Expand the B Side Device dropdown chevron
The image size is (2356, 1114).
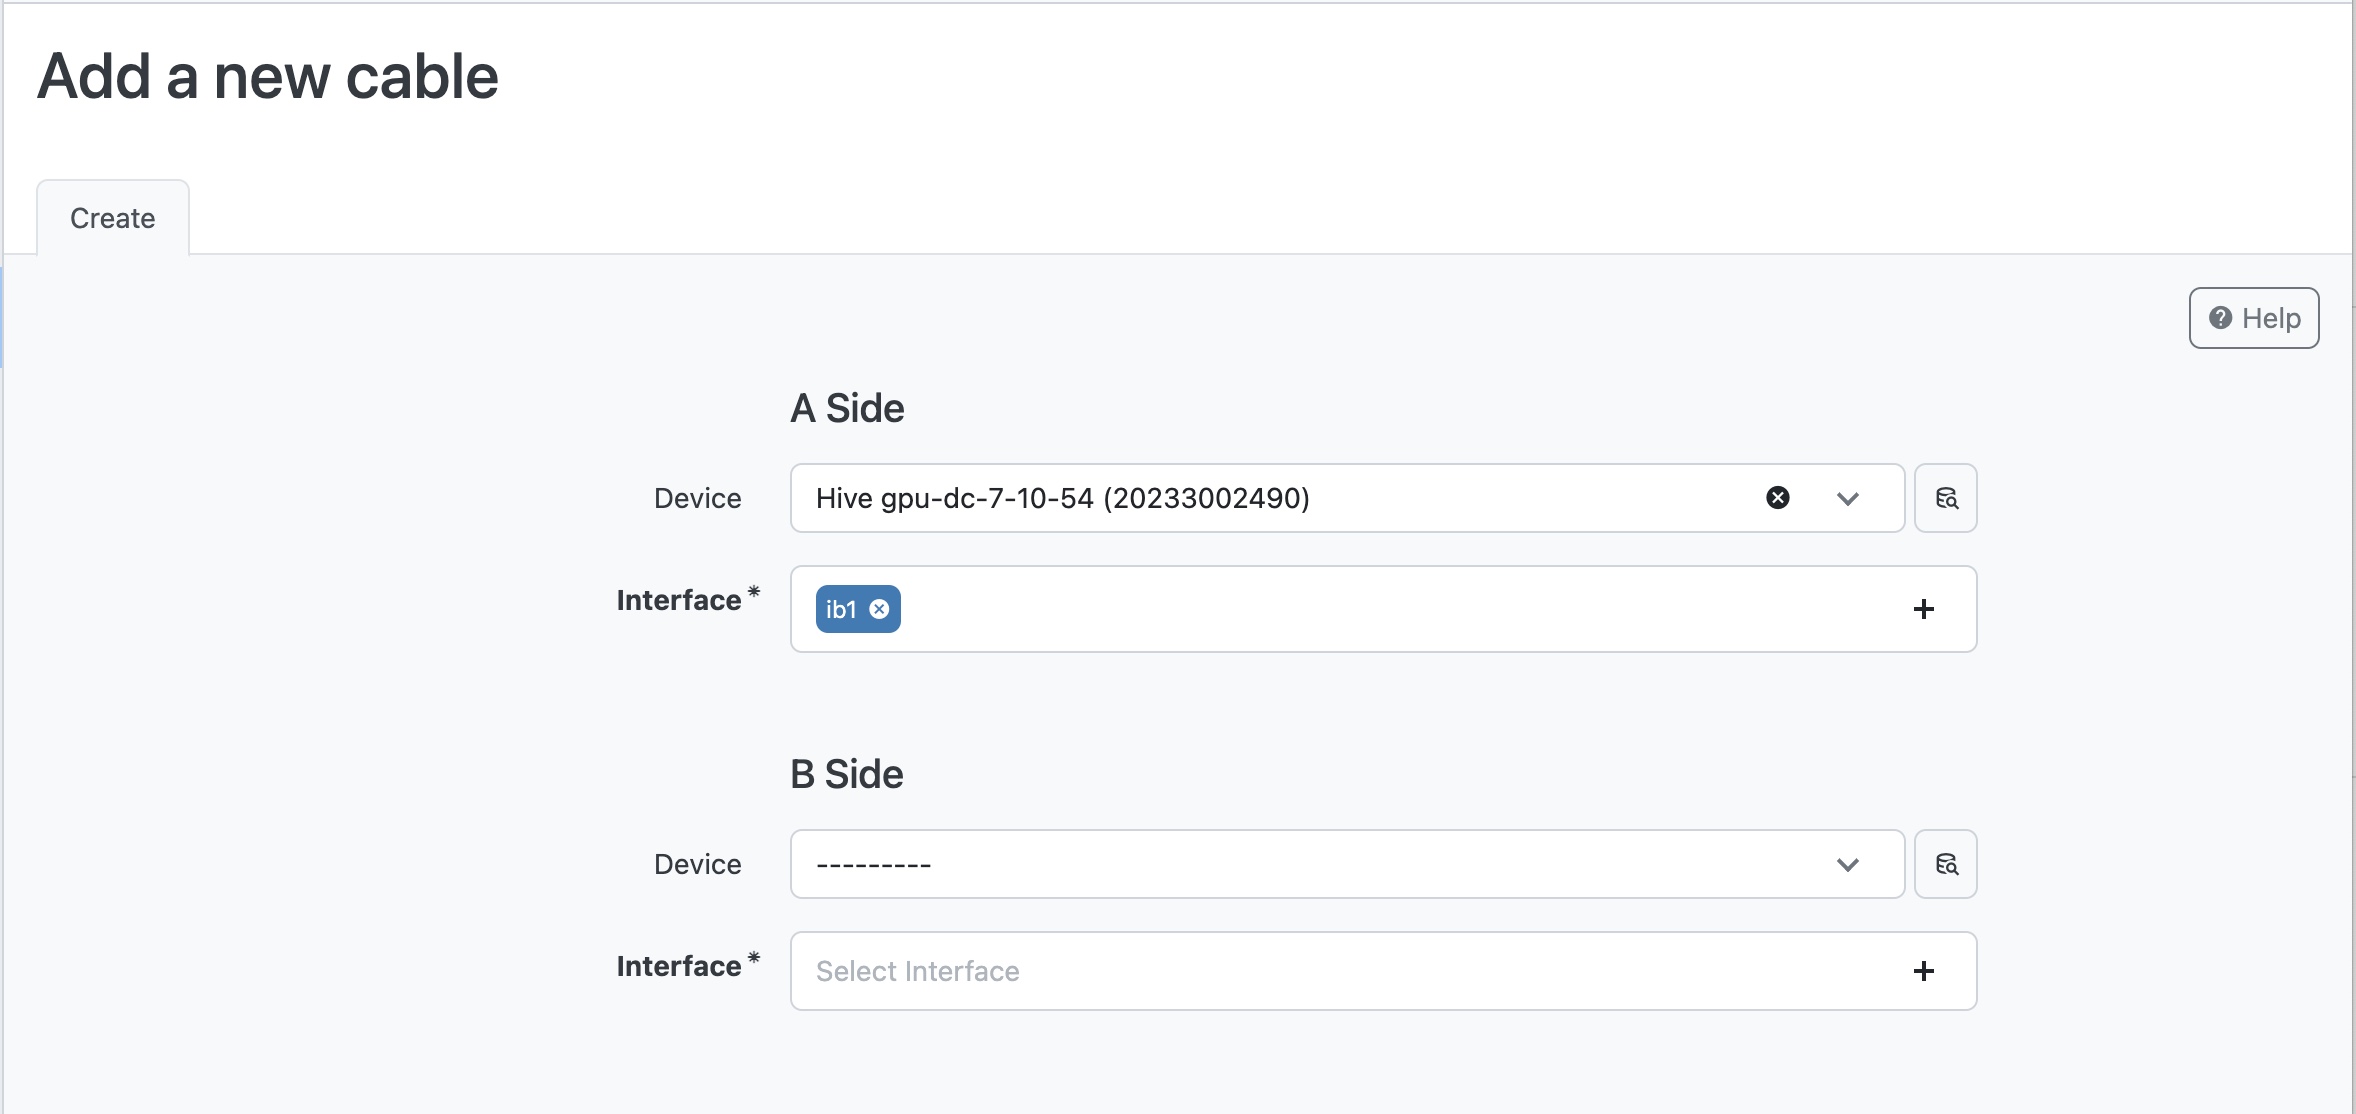(x=1847, y=864)
